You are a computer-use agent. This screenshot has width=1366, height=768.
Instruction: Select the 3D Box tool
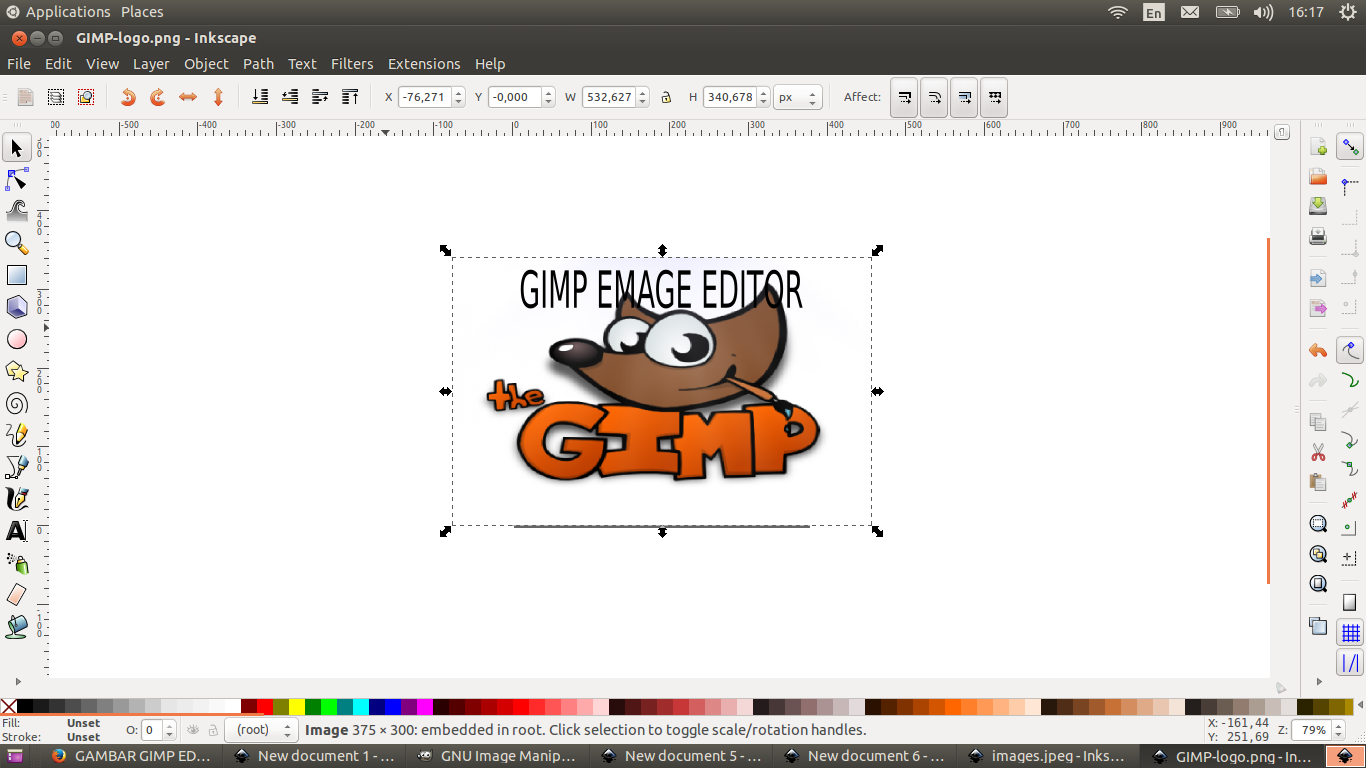[x=17, y=307]
